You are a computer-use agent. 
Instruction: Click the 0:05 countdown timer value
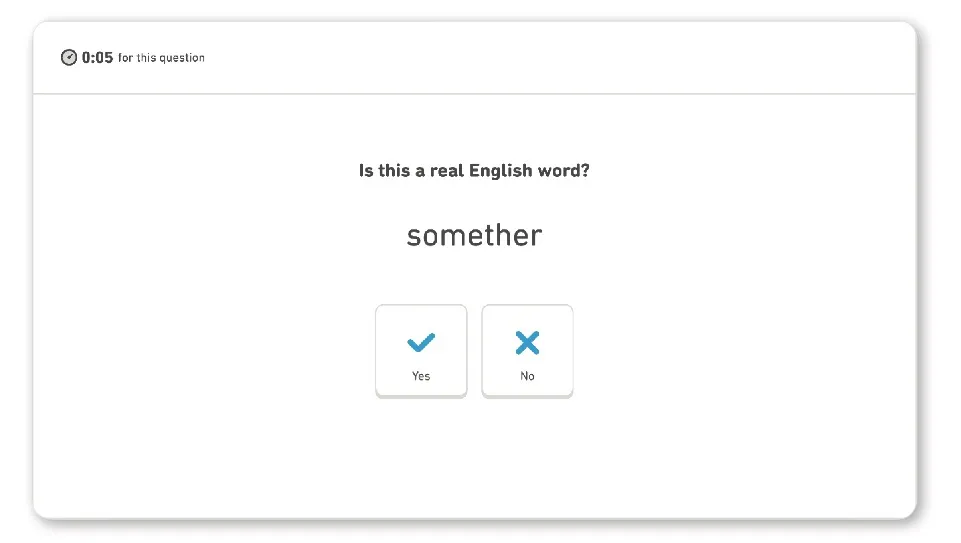[97, 58]
